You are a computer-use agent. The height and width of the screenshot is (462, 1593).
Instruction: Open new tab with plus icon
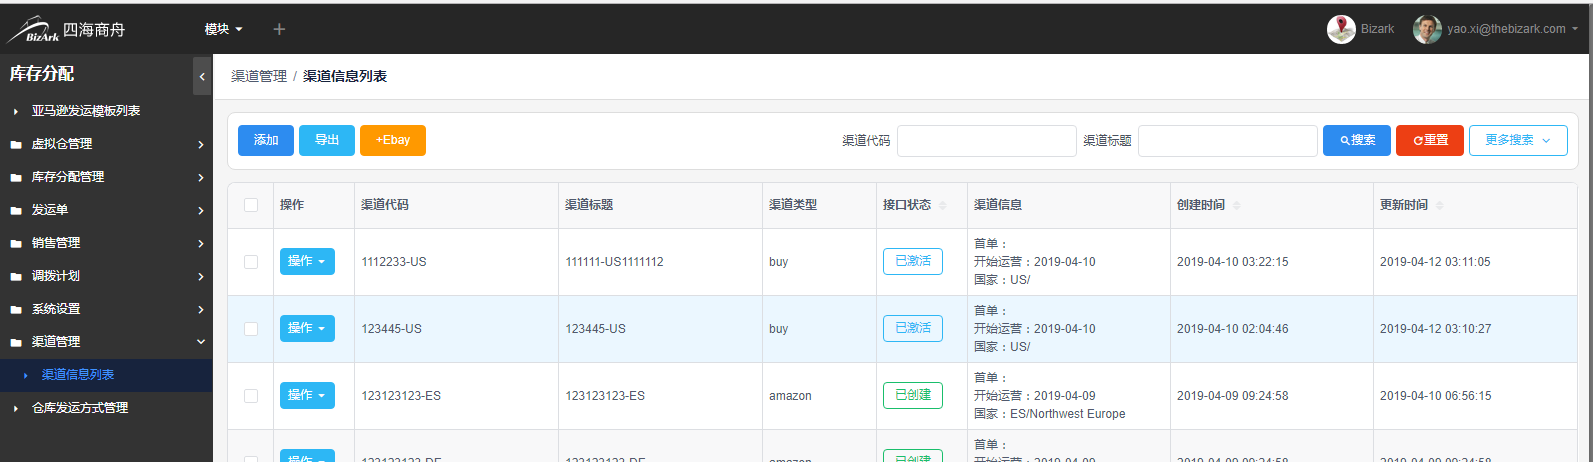[279, 29]
